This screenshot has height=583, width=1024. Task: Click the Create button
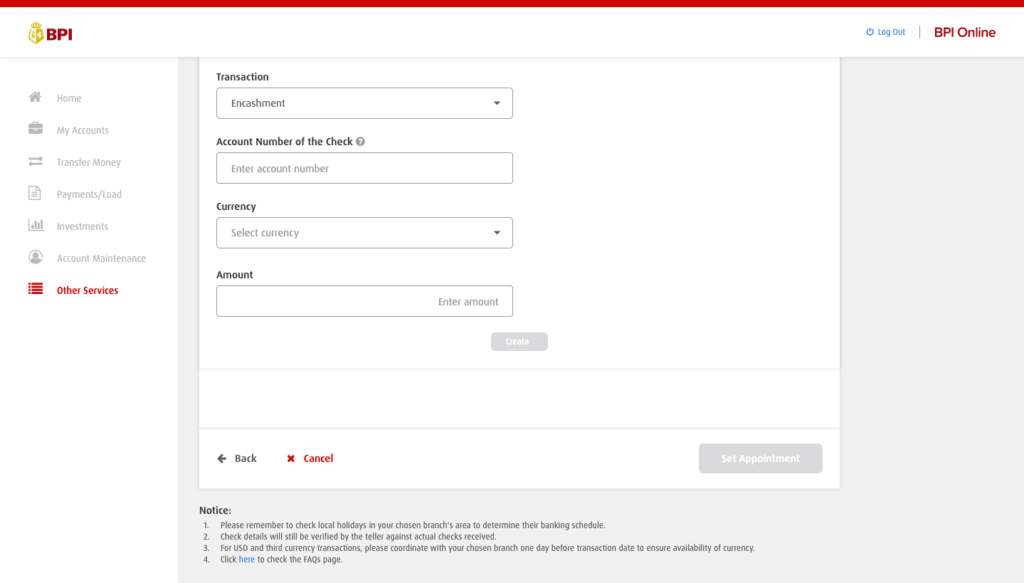(x=518, y=342)
